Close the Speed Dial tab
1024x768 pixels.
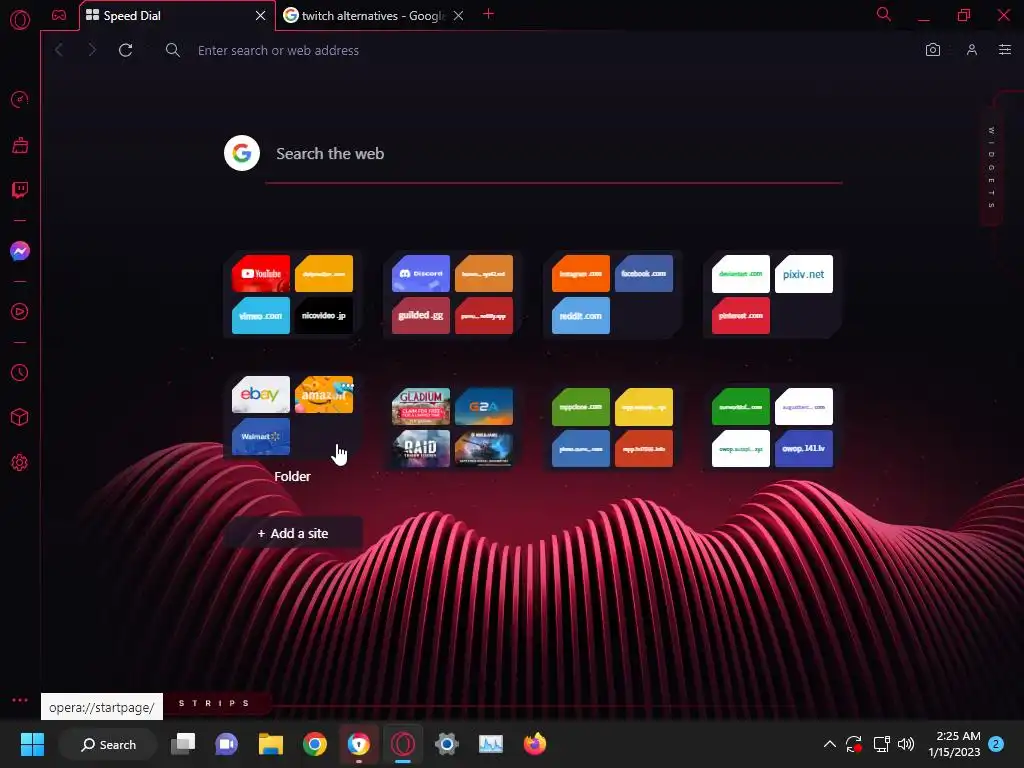261,16
